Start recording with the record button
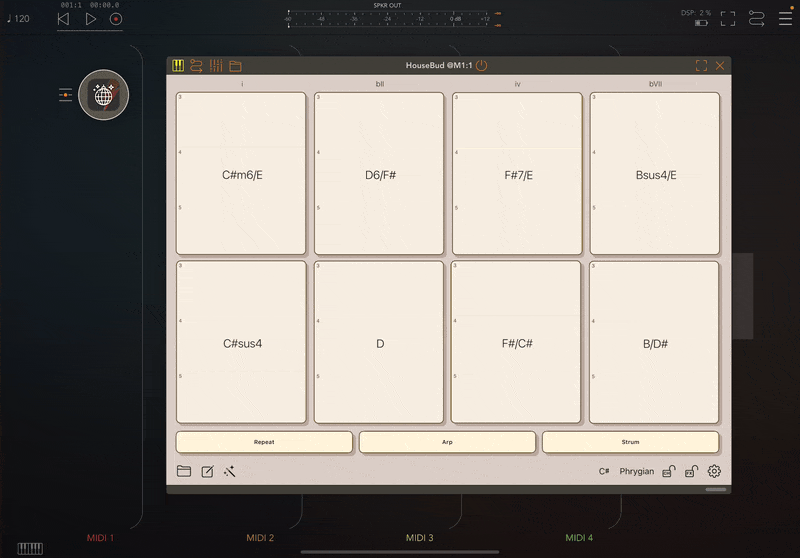This screenshot has height=558, width=800. click(116, 19)
